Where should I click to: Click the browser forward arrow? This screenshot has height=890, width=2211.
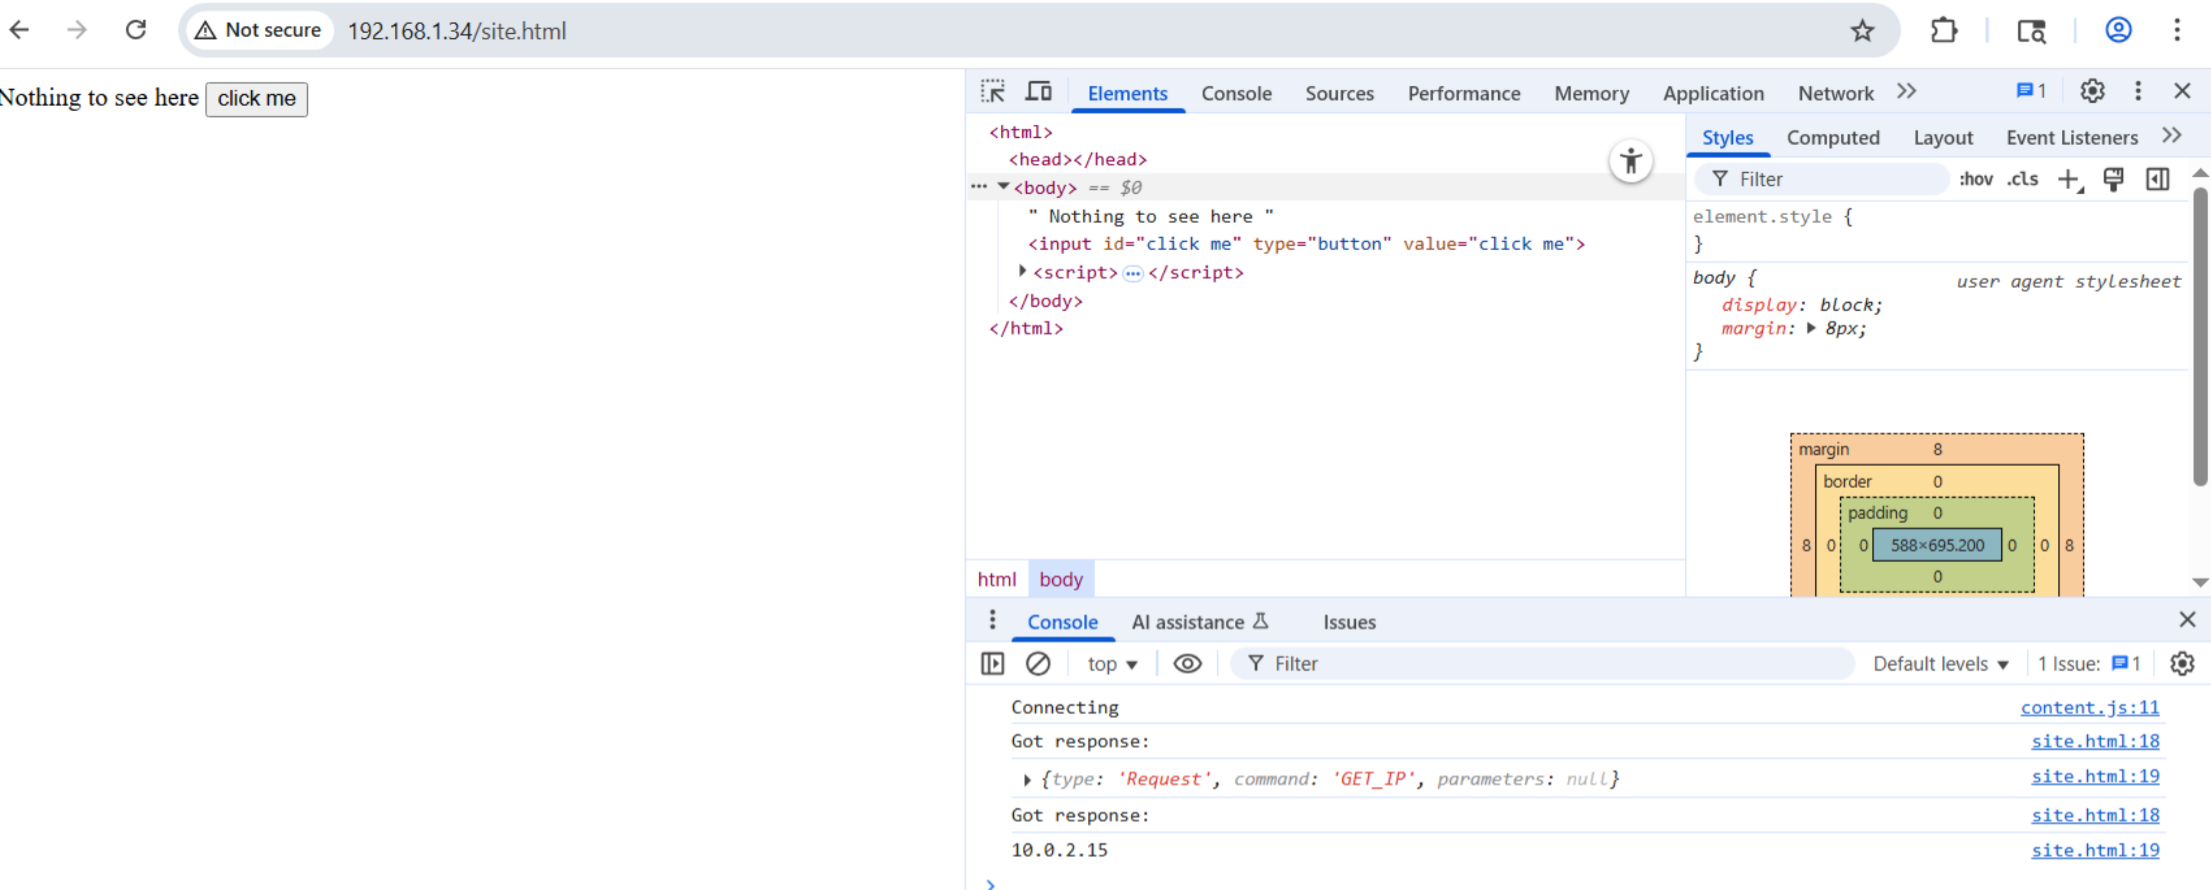tap(77, 30)
